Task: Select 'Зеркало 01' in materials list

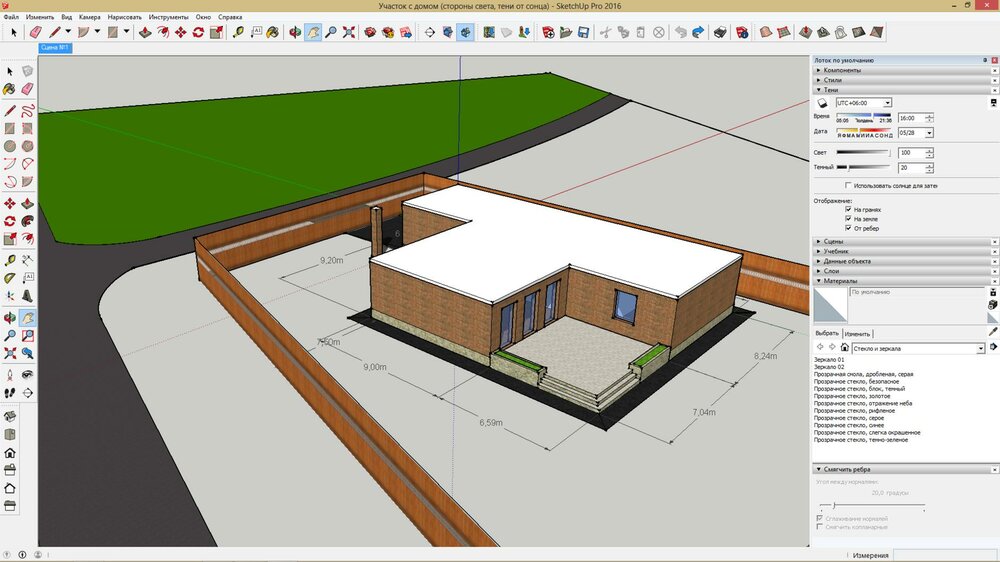Action: (x=830, y=359)
